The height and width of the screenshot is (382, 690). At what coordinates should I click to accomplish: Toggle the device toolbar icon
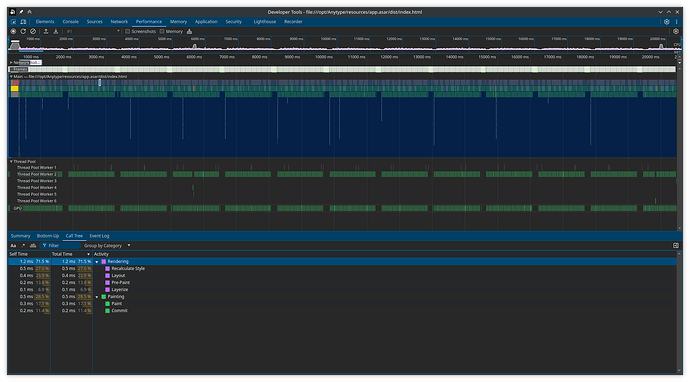click(23, 22)
